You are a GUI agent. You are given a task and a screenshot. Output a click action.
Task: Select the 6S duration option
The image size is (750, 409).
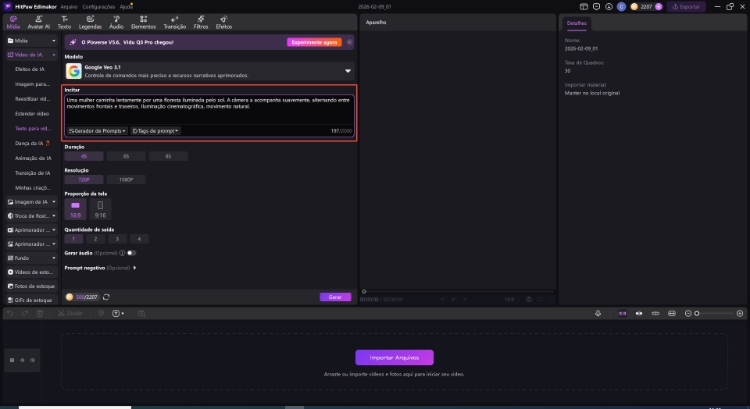point(126,156)
